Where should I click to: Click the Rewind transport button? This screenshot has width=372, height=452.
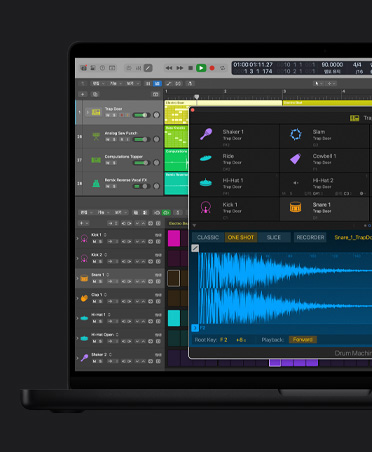coord(169,68)
